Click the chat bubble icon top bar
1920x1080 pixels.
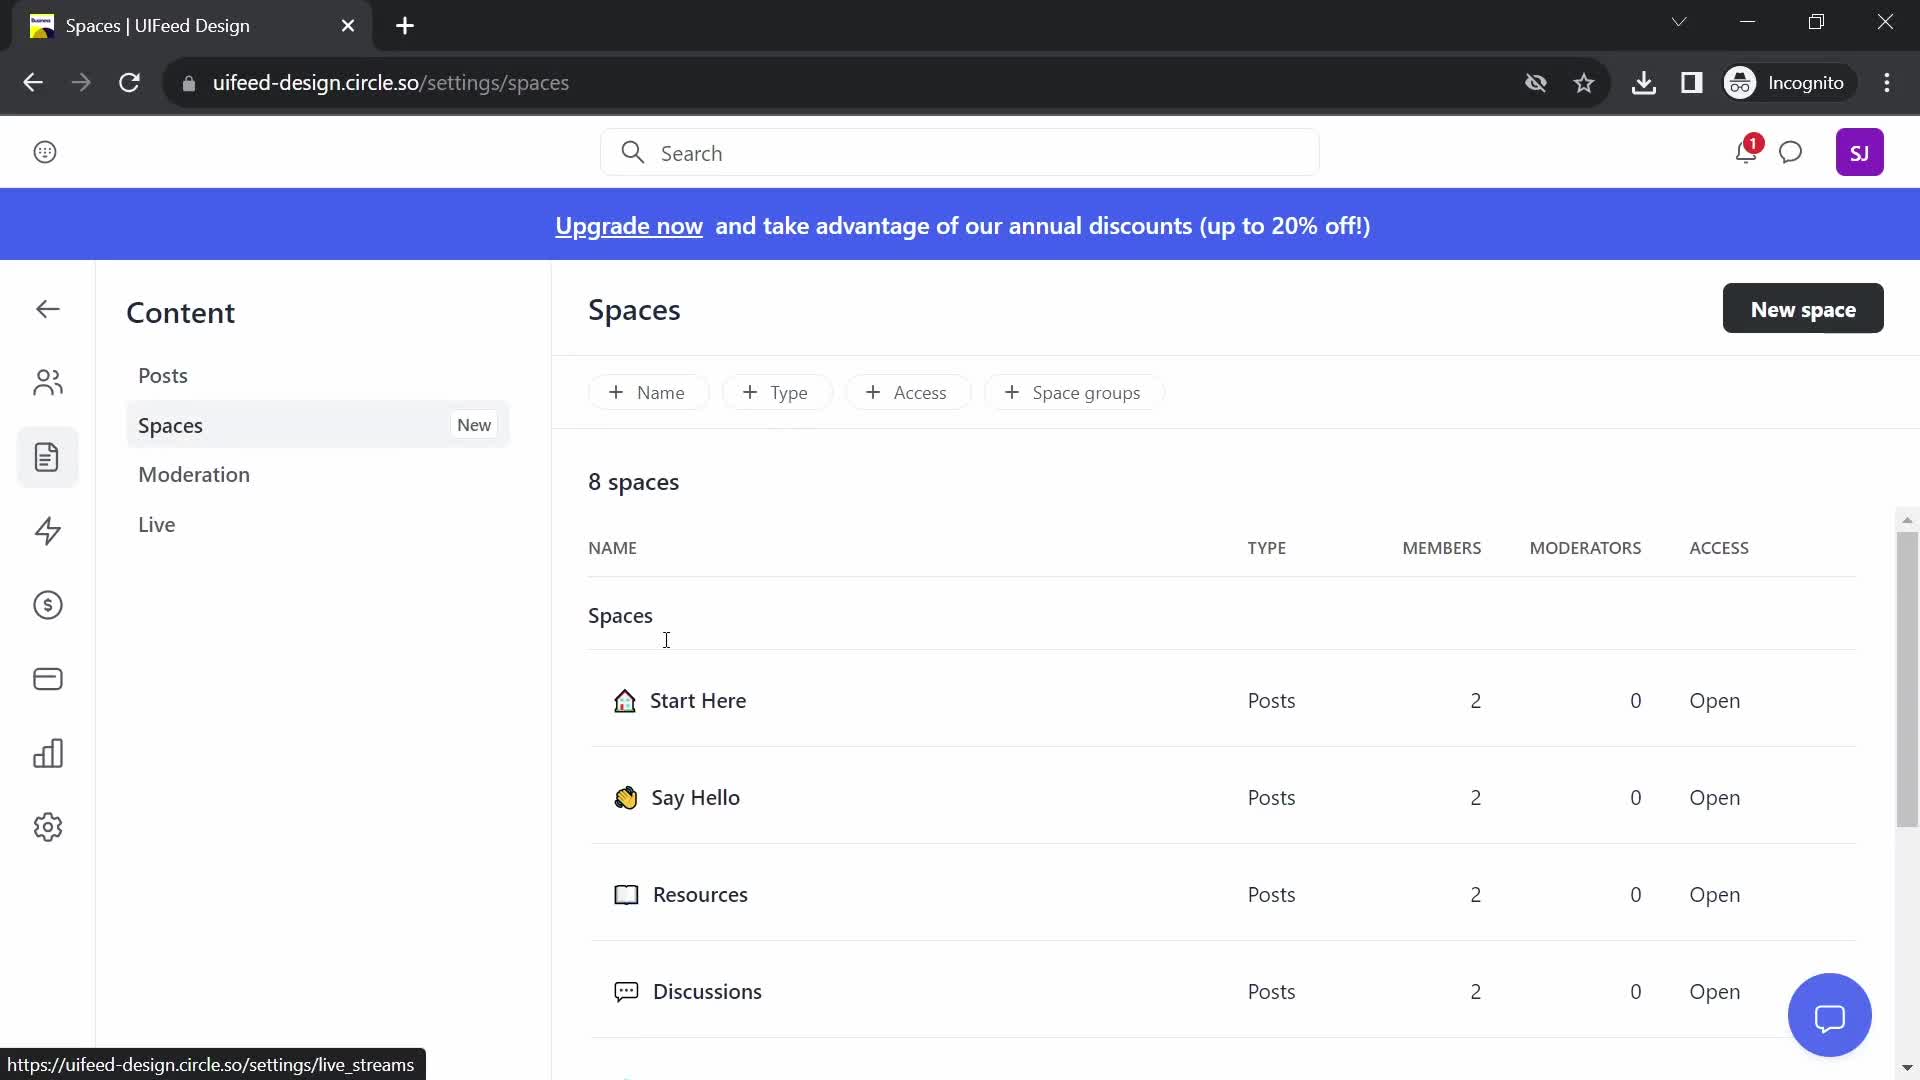tap(1791, 154)
